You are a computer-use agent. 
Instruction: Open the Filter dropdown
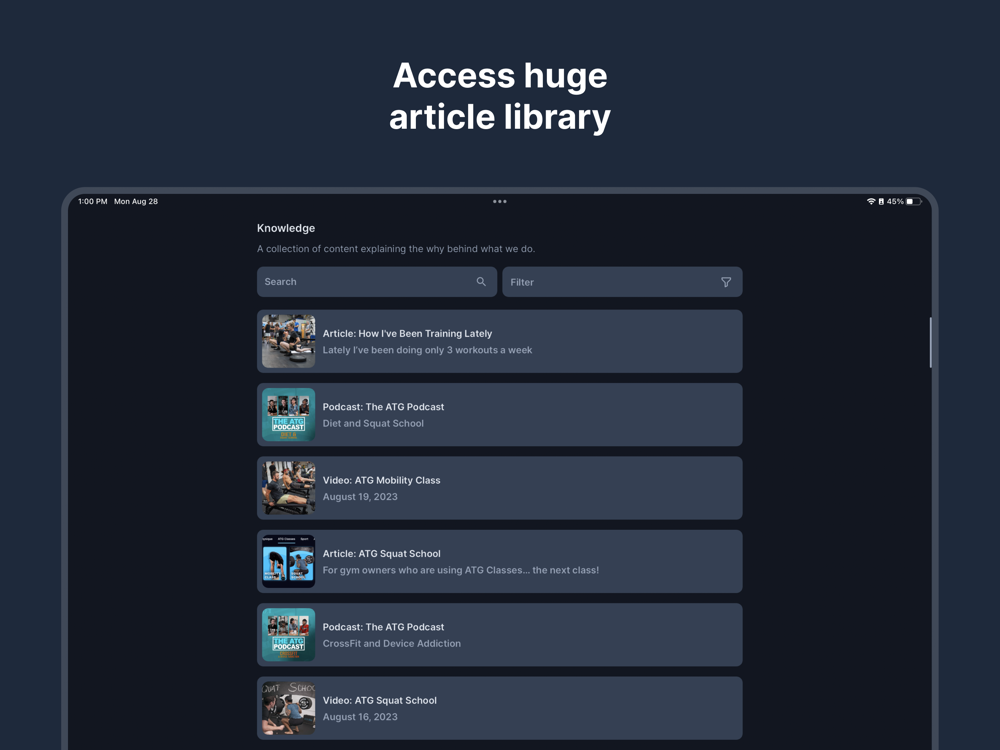pos(622,282)
